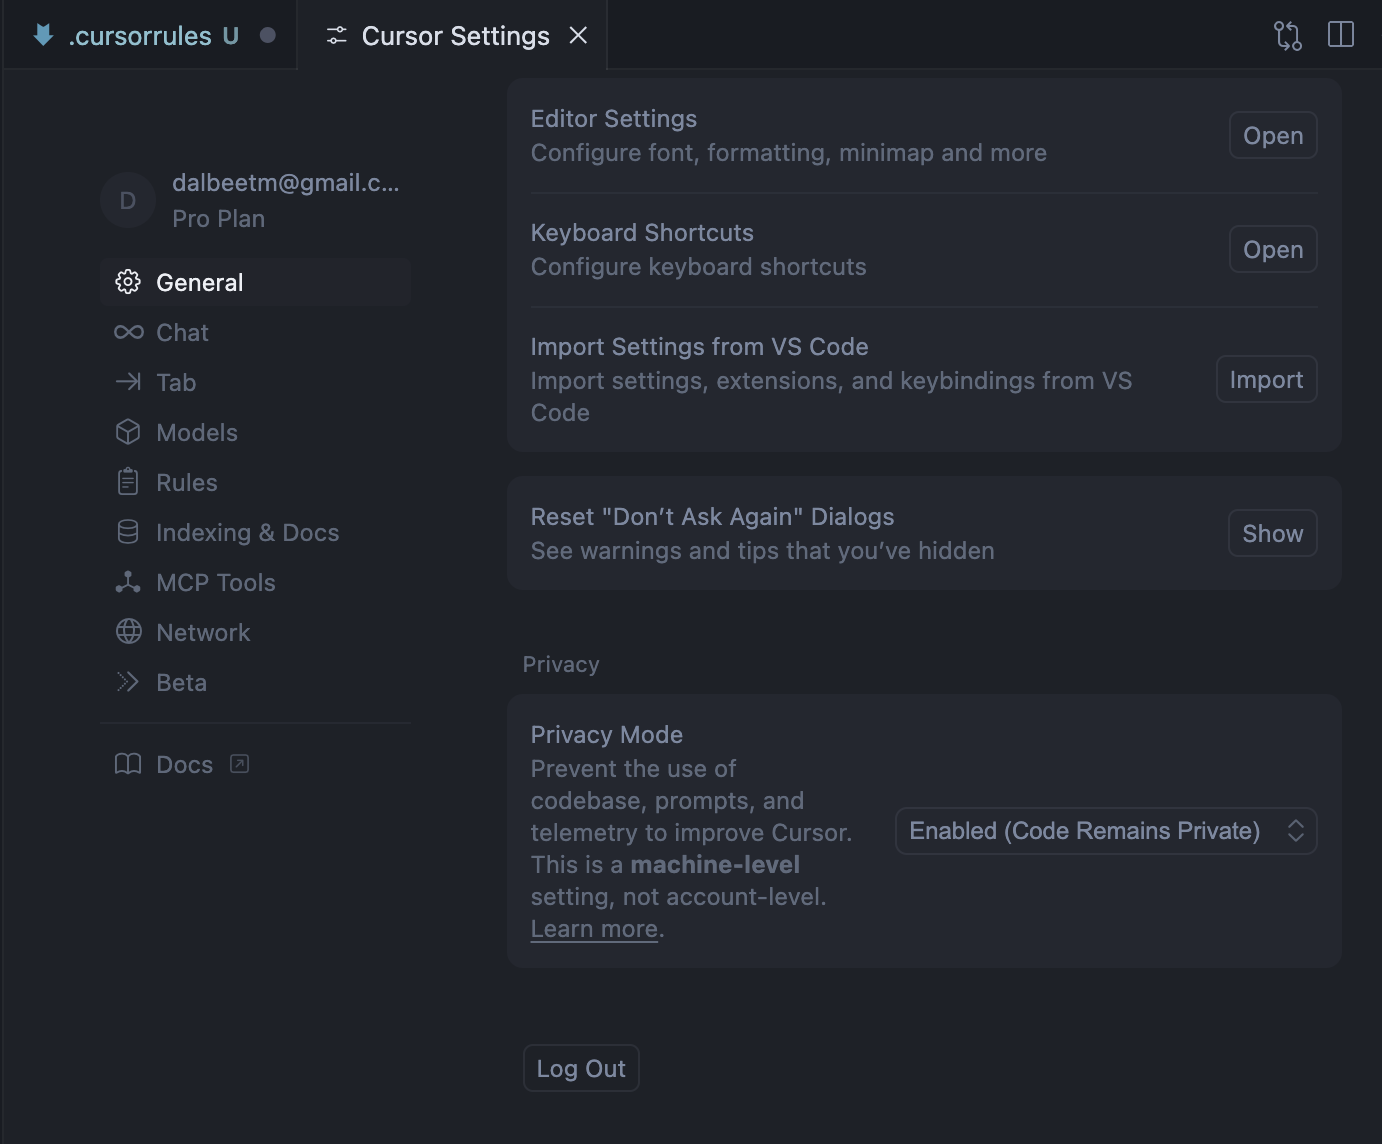Open Keyboard Shortcuts
The image size is (1382, 1144).
(x=1273, y=249)
